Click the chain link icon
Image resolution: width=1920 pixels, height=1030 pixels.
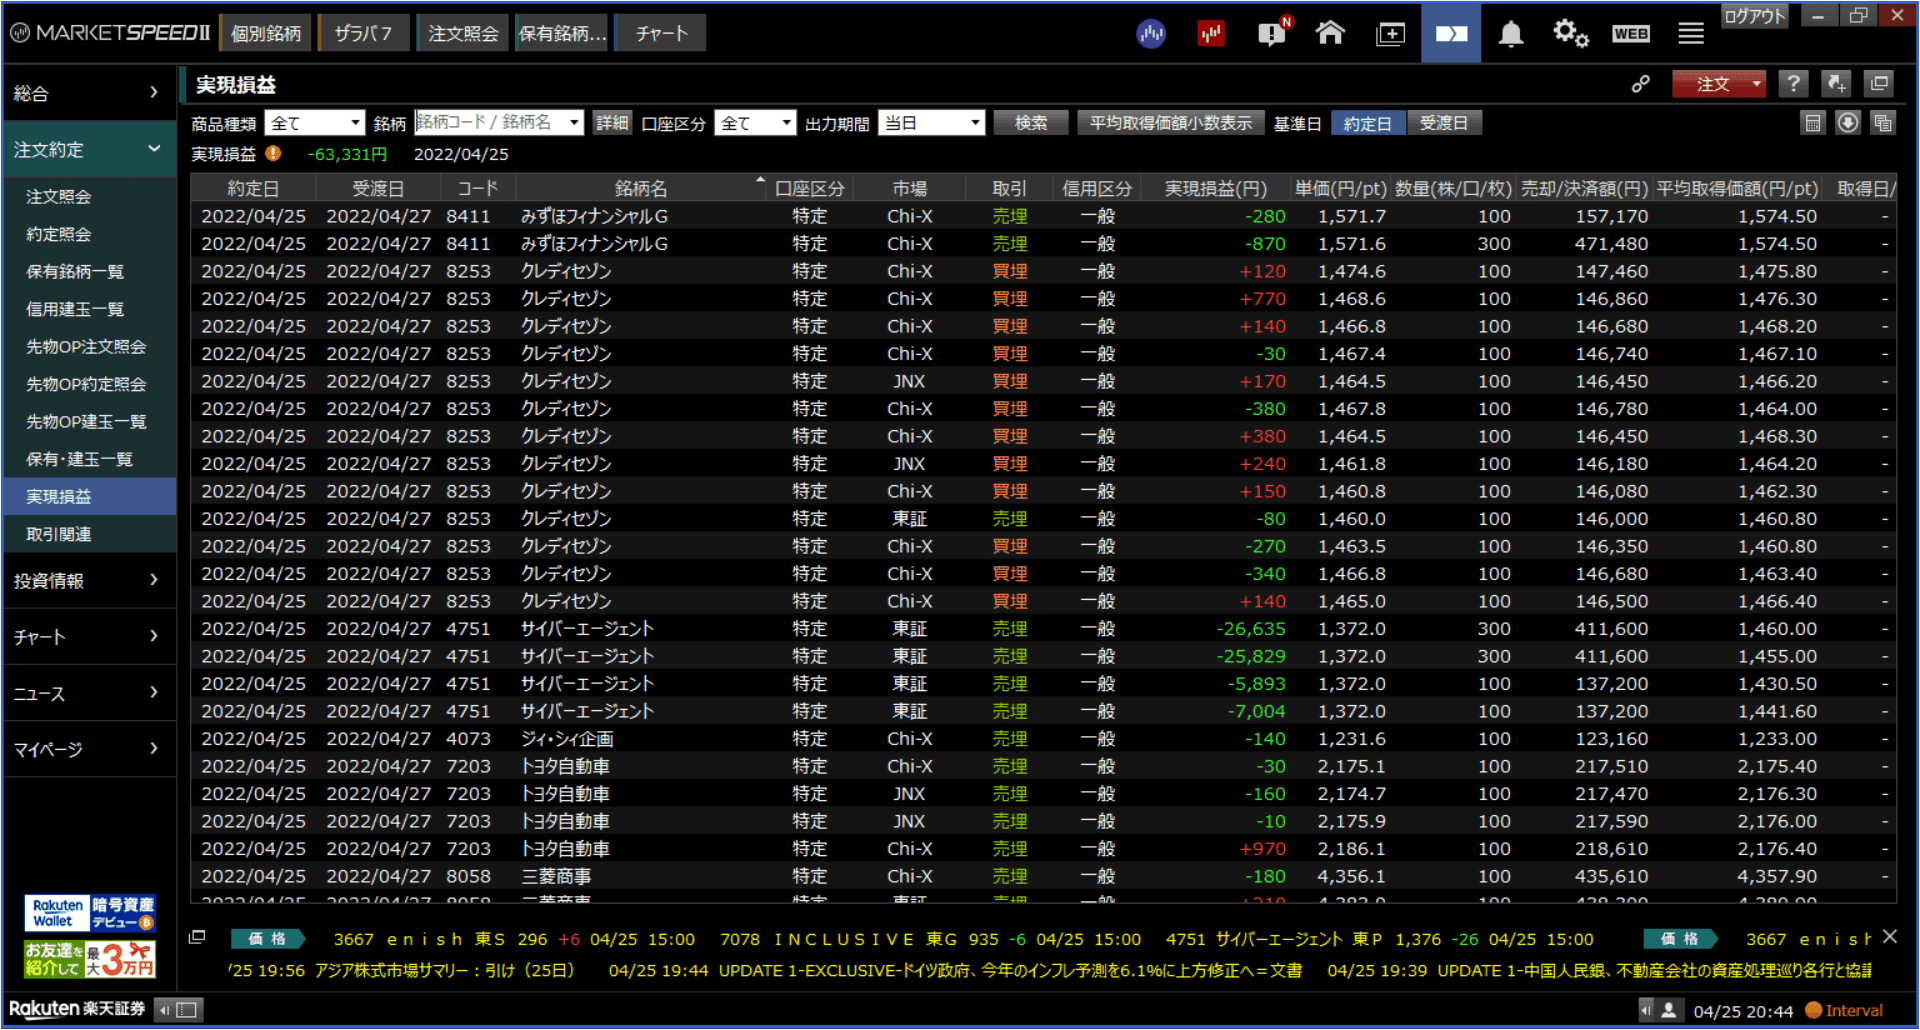1640,84
